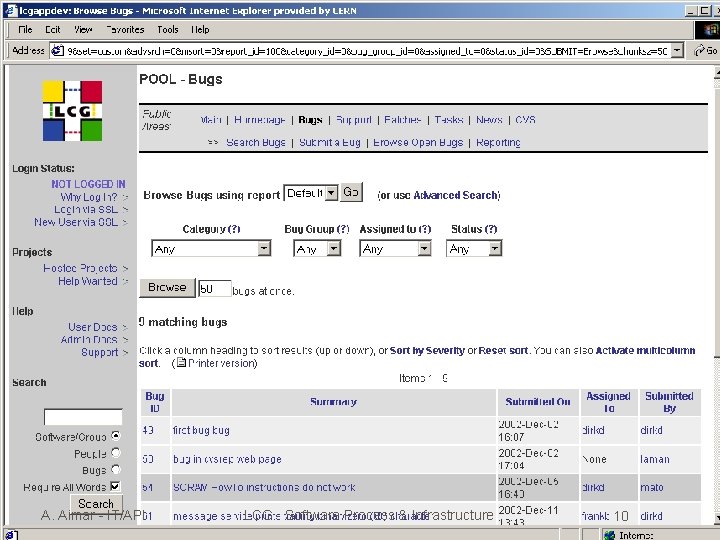Sort by the Submitted On column heading
This screenshot has height=540, width=720.
(538, 402)
